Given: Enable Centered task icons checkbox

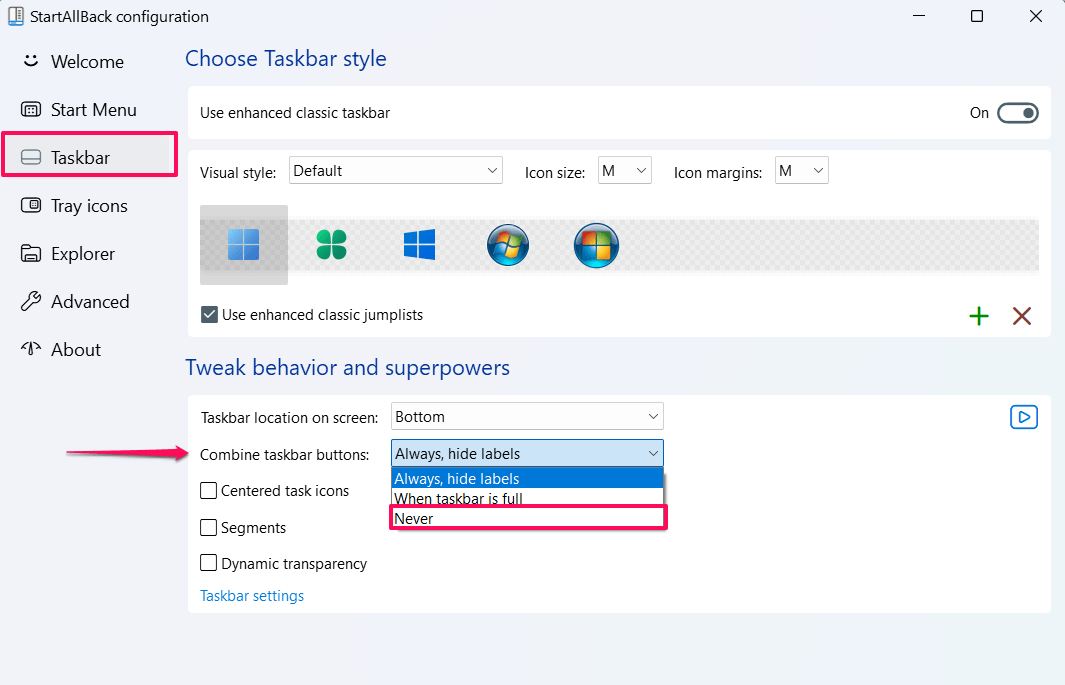Looking at the screenshot, I should point(209,490).
